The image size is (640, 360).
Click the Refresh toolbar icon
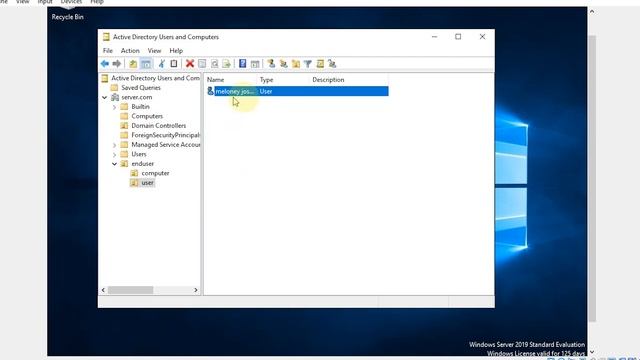(x=214, y=64)
